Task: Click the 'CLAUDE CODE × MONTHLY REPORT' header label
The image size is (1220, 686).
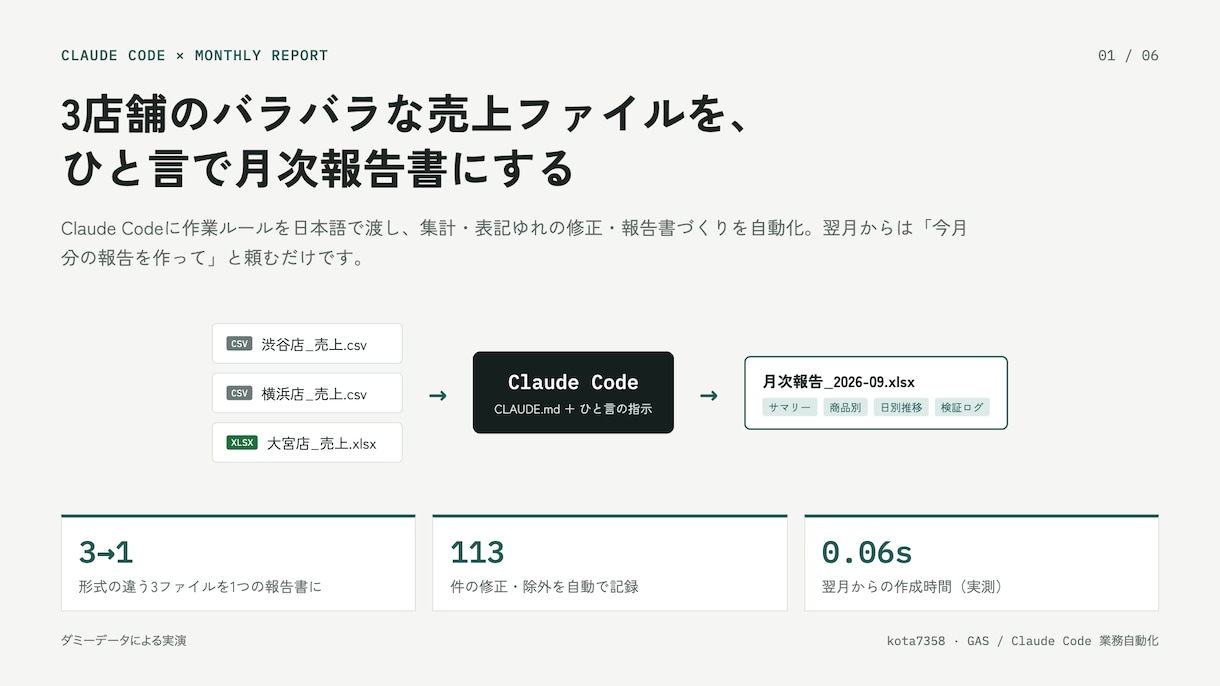Action: pyautogui.click(x=194, y=56)
